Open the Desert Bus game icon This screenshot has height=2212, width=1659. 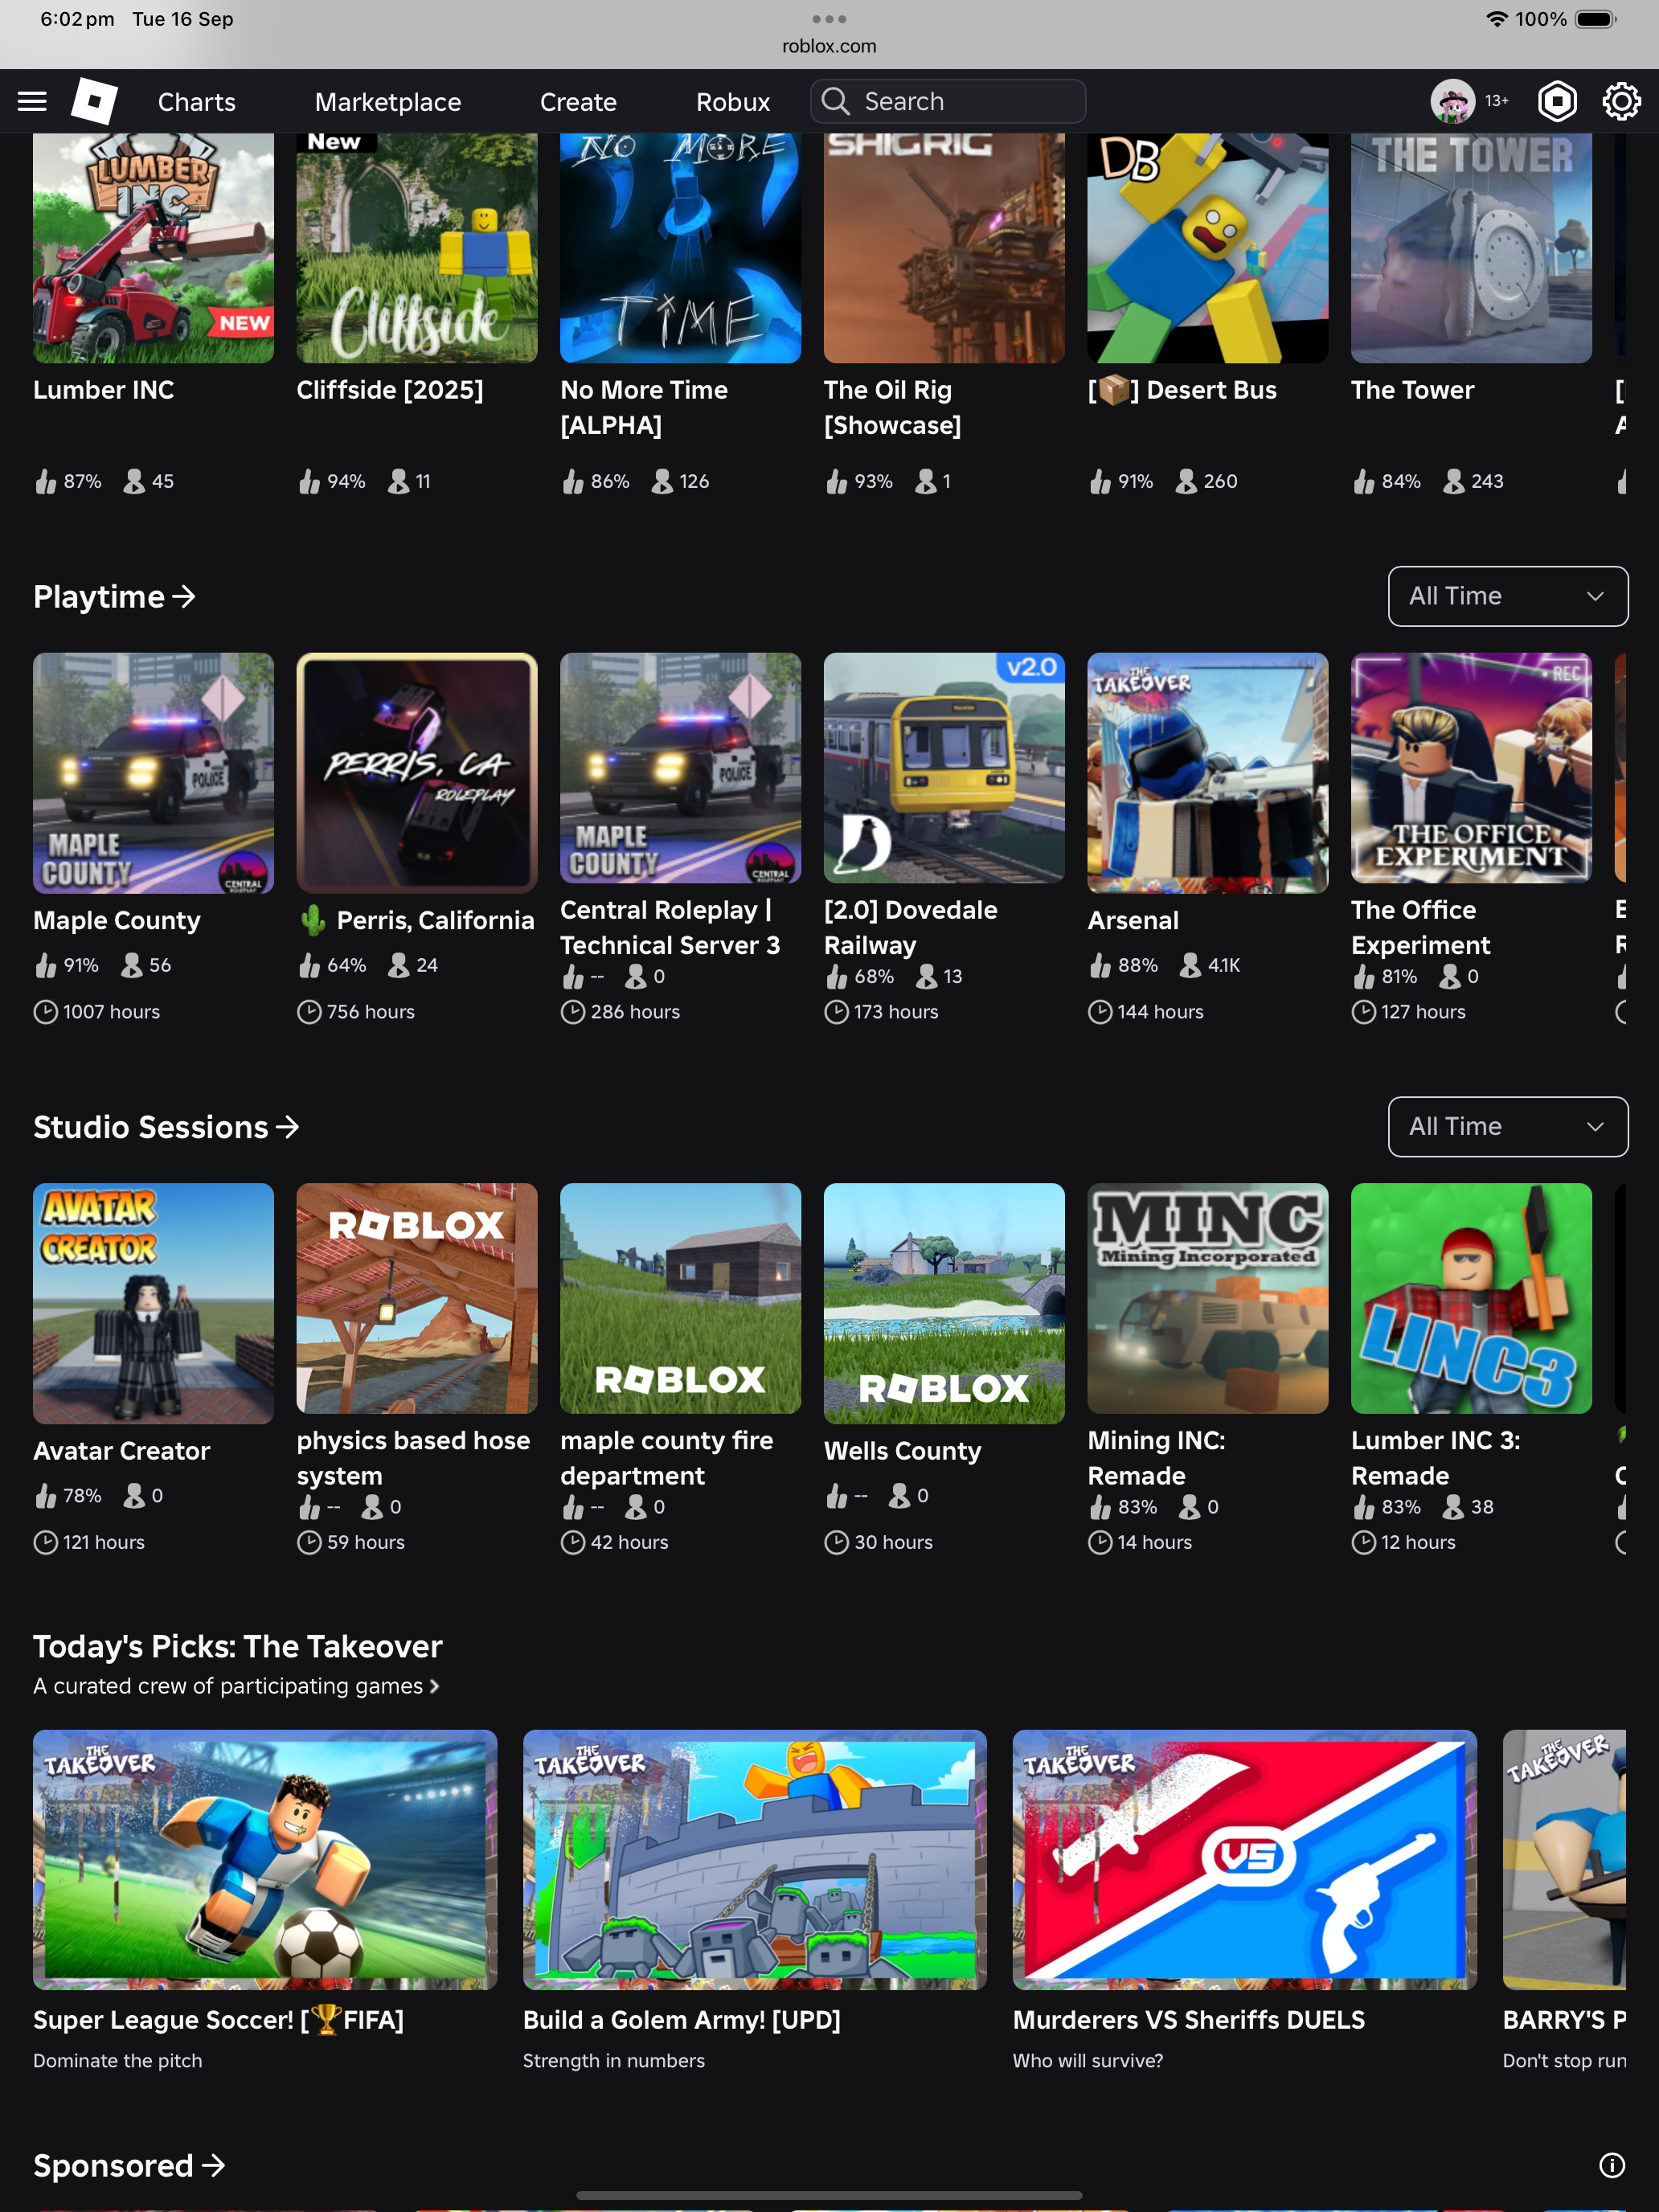1208,248
